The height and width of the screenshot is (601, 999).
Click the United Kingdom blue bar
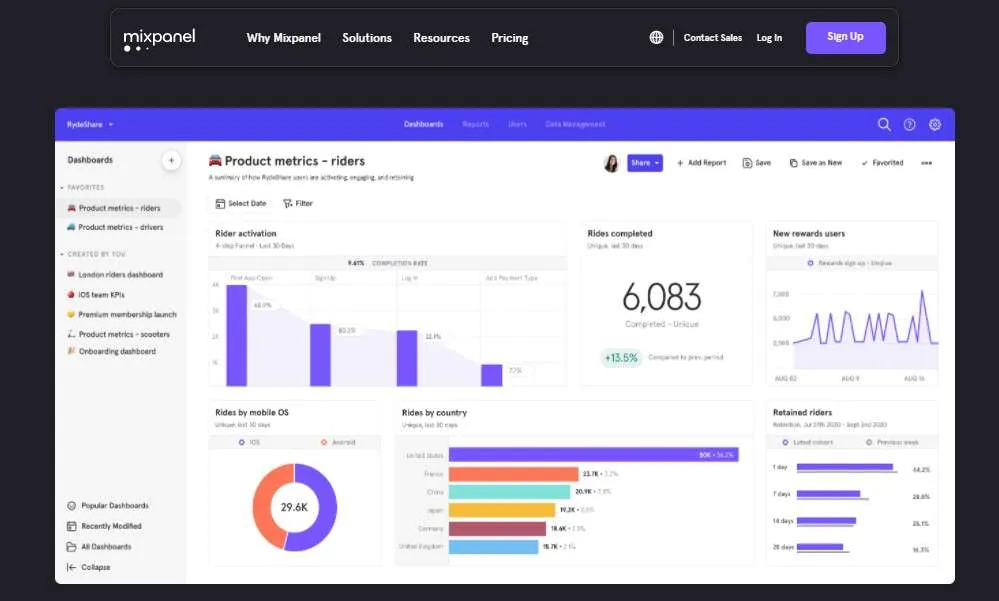[x=494, y=547]
